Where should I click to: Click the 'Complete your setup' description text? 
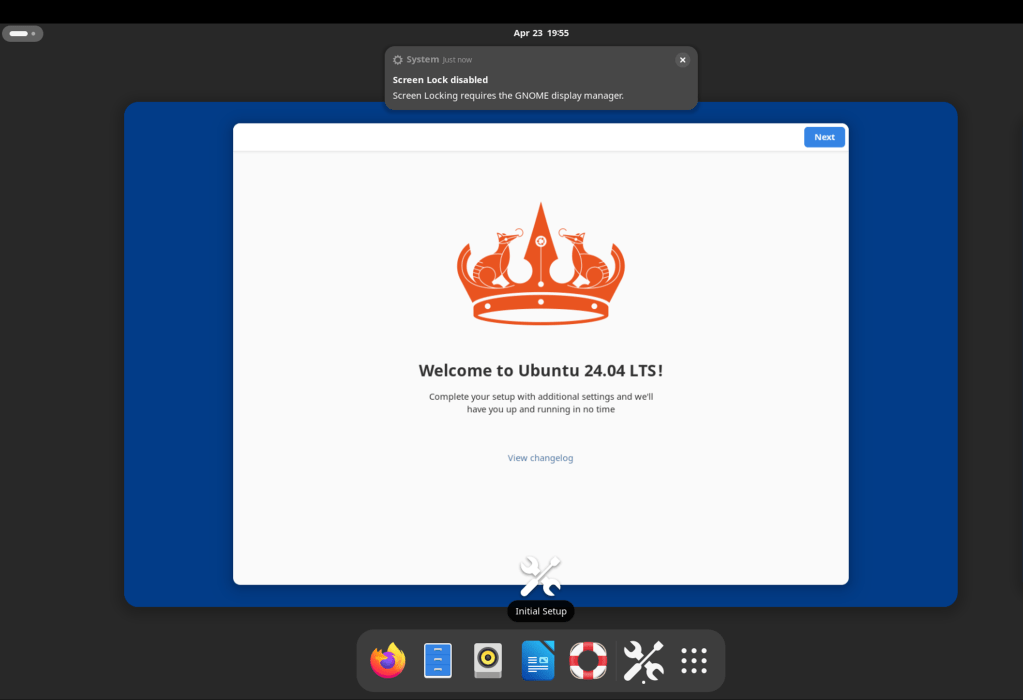tap(541, 403)
